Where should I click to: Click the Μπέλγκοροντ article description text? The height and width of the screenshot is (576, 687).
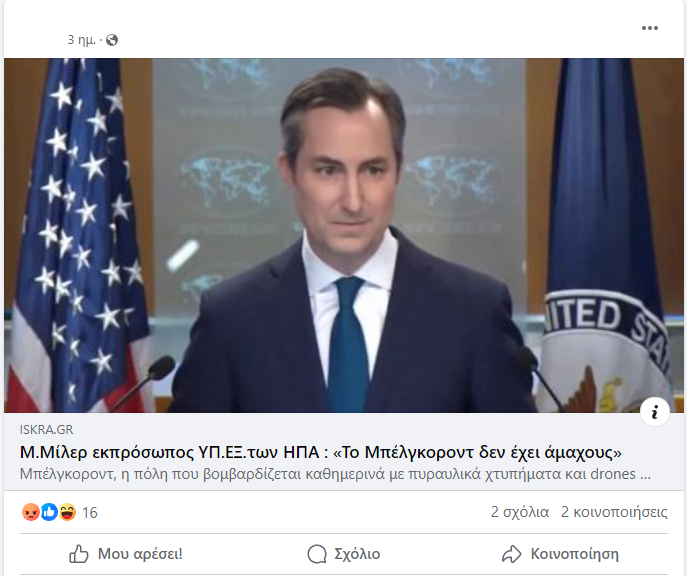point(335,474)
